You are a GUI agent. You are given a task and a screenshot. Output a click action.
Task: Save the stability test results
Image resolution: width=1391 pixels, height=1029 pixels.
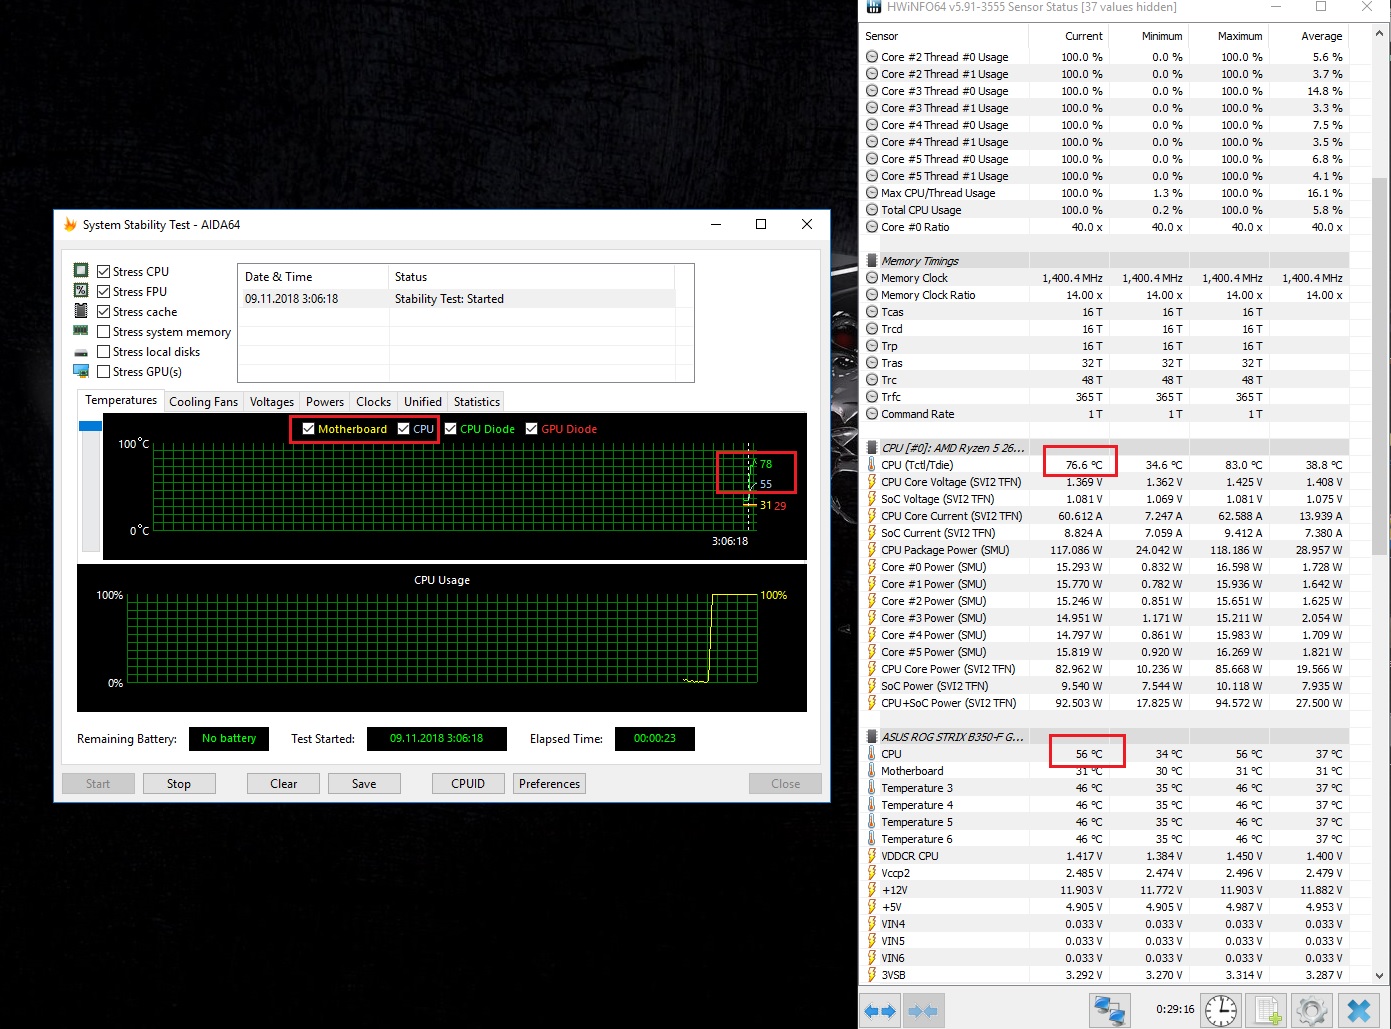pos(364,784)
